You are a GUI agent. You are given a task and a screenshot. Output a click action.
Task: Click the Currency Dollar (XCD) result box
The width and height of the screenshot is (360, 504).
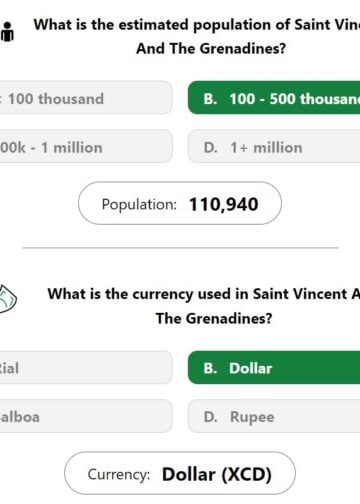click(x=180, y=473)
